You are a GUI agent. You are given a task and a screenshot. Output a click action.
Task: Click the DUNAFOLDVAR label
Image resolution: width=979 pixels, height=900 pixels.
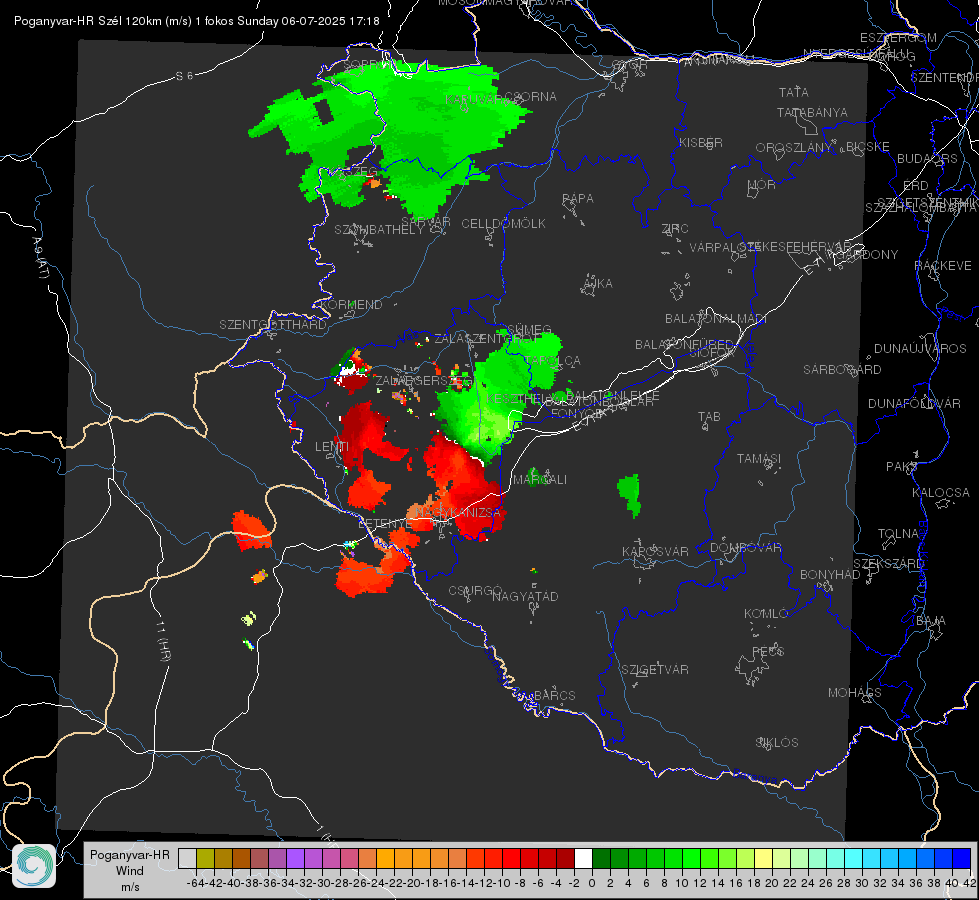[914, 403]
